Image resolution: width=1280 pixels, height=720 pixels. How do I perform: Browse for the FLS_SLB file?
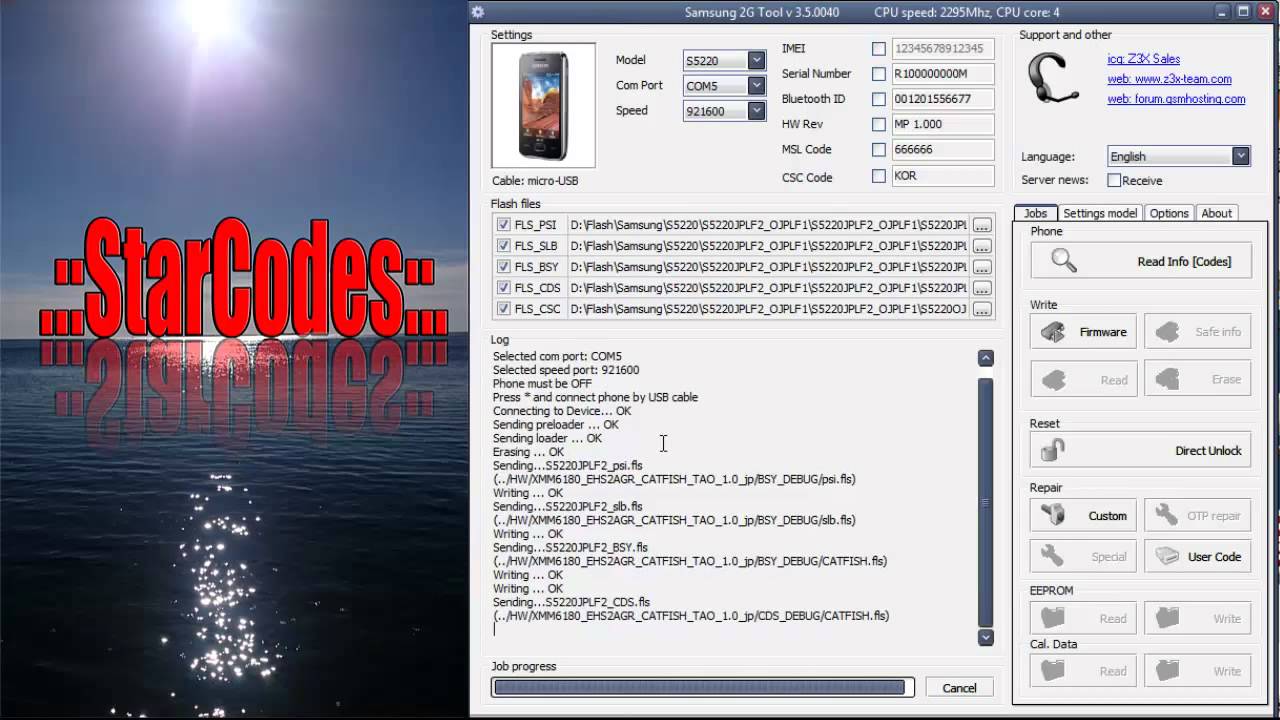(x=982, y=246)
